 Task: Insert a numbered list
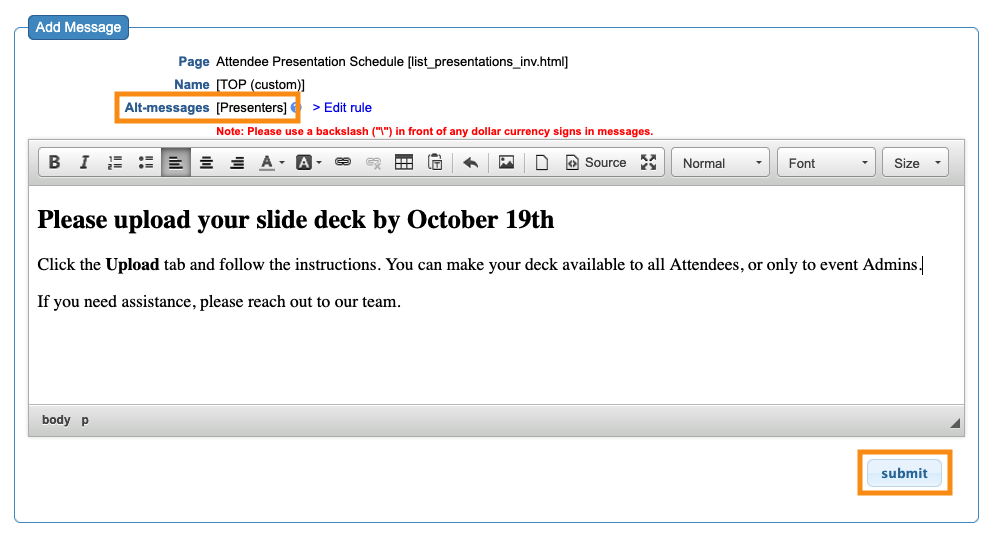click(115, 163)
